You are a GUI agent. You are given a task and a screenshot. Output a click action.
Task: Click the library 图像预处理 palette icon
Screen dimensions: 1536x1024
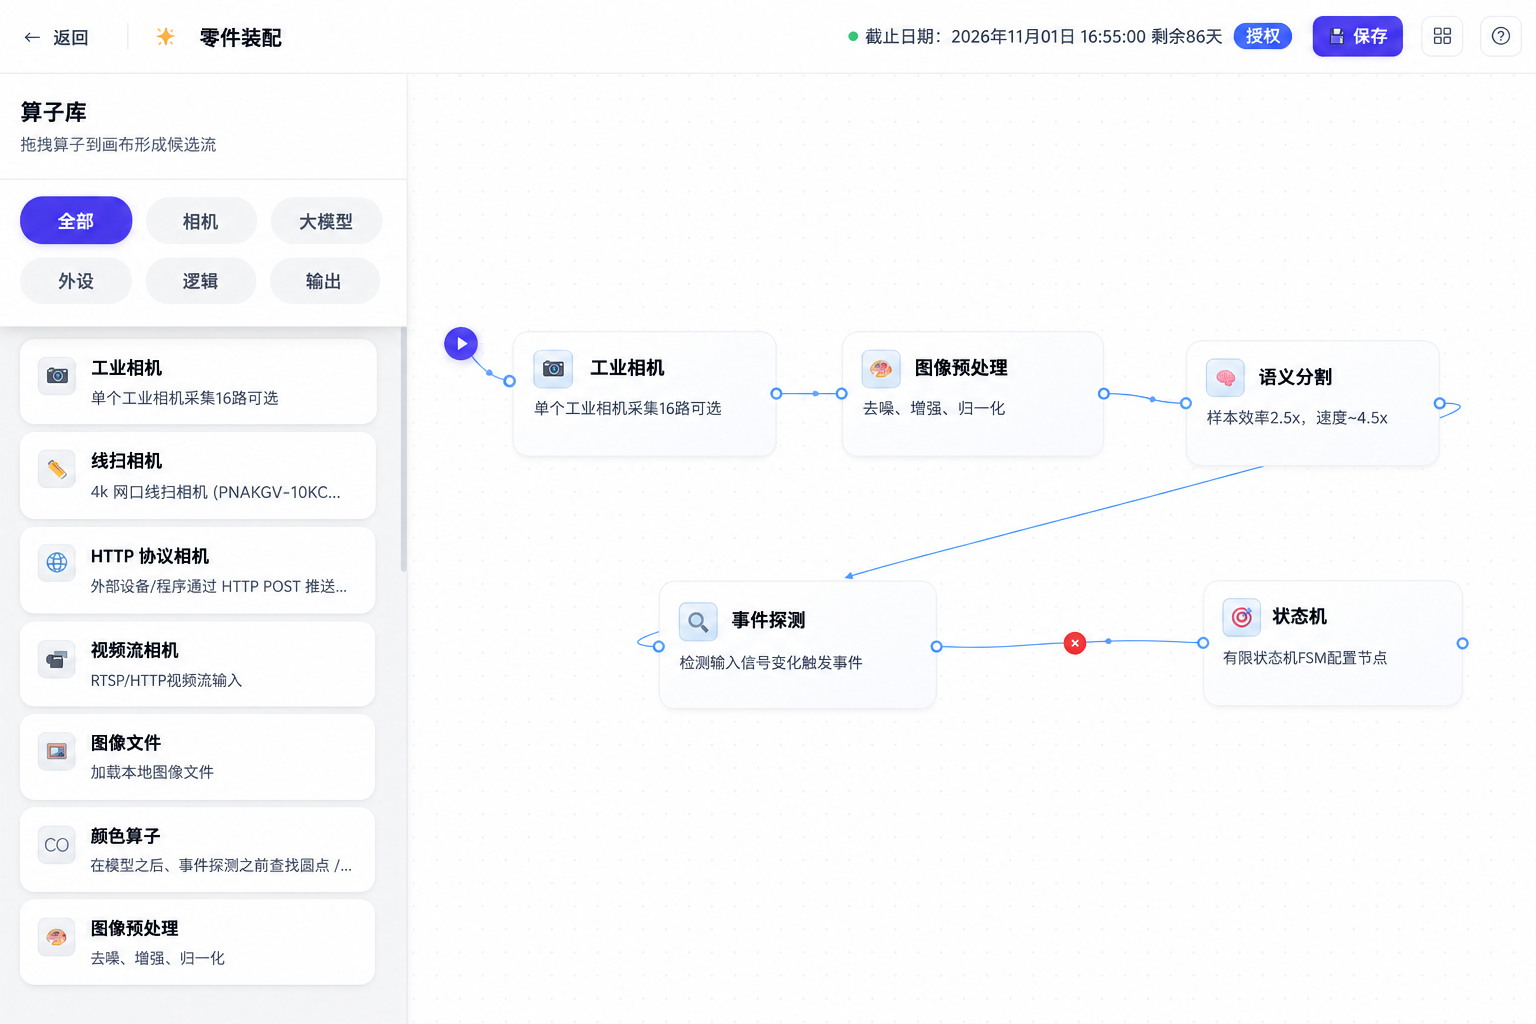coord(57,937)
